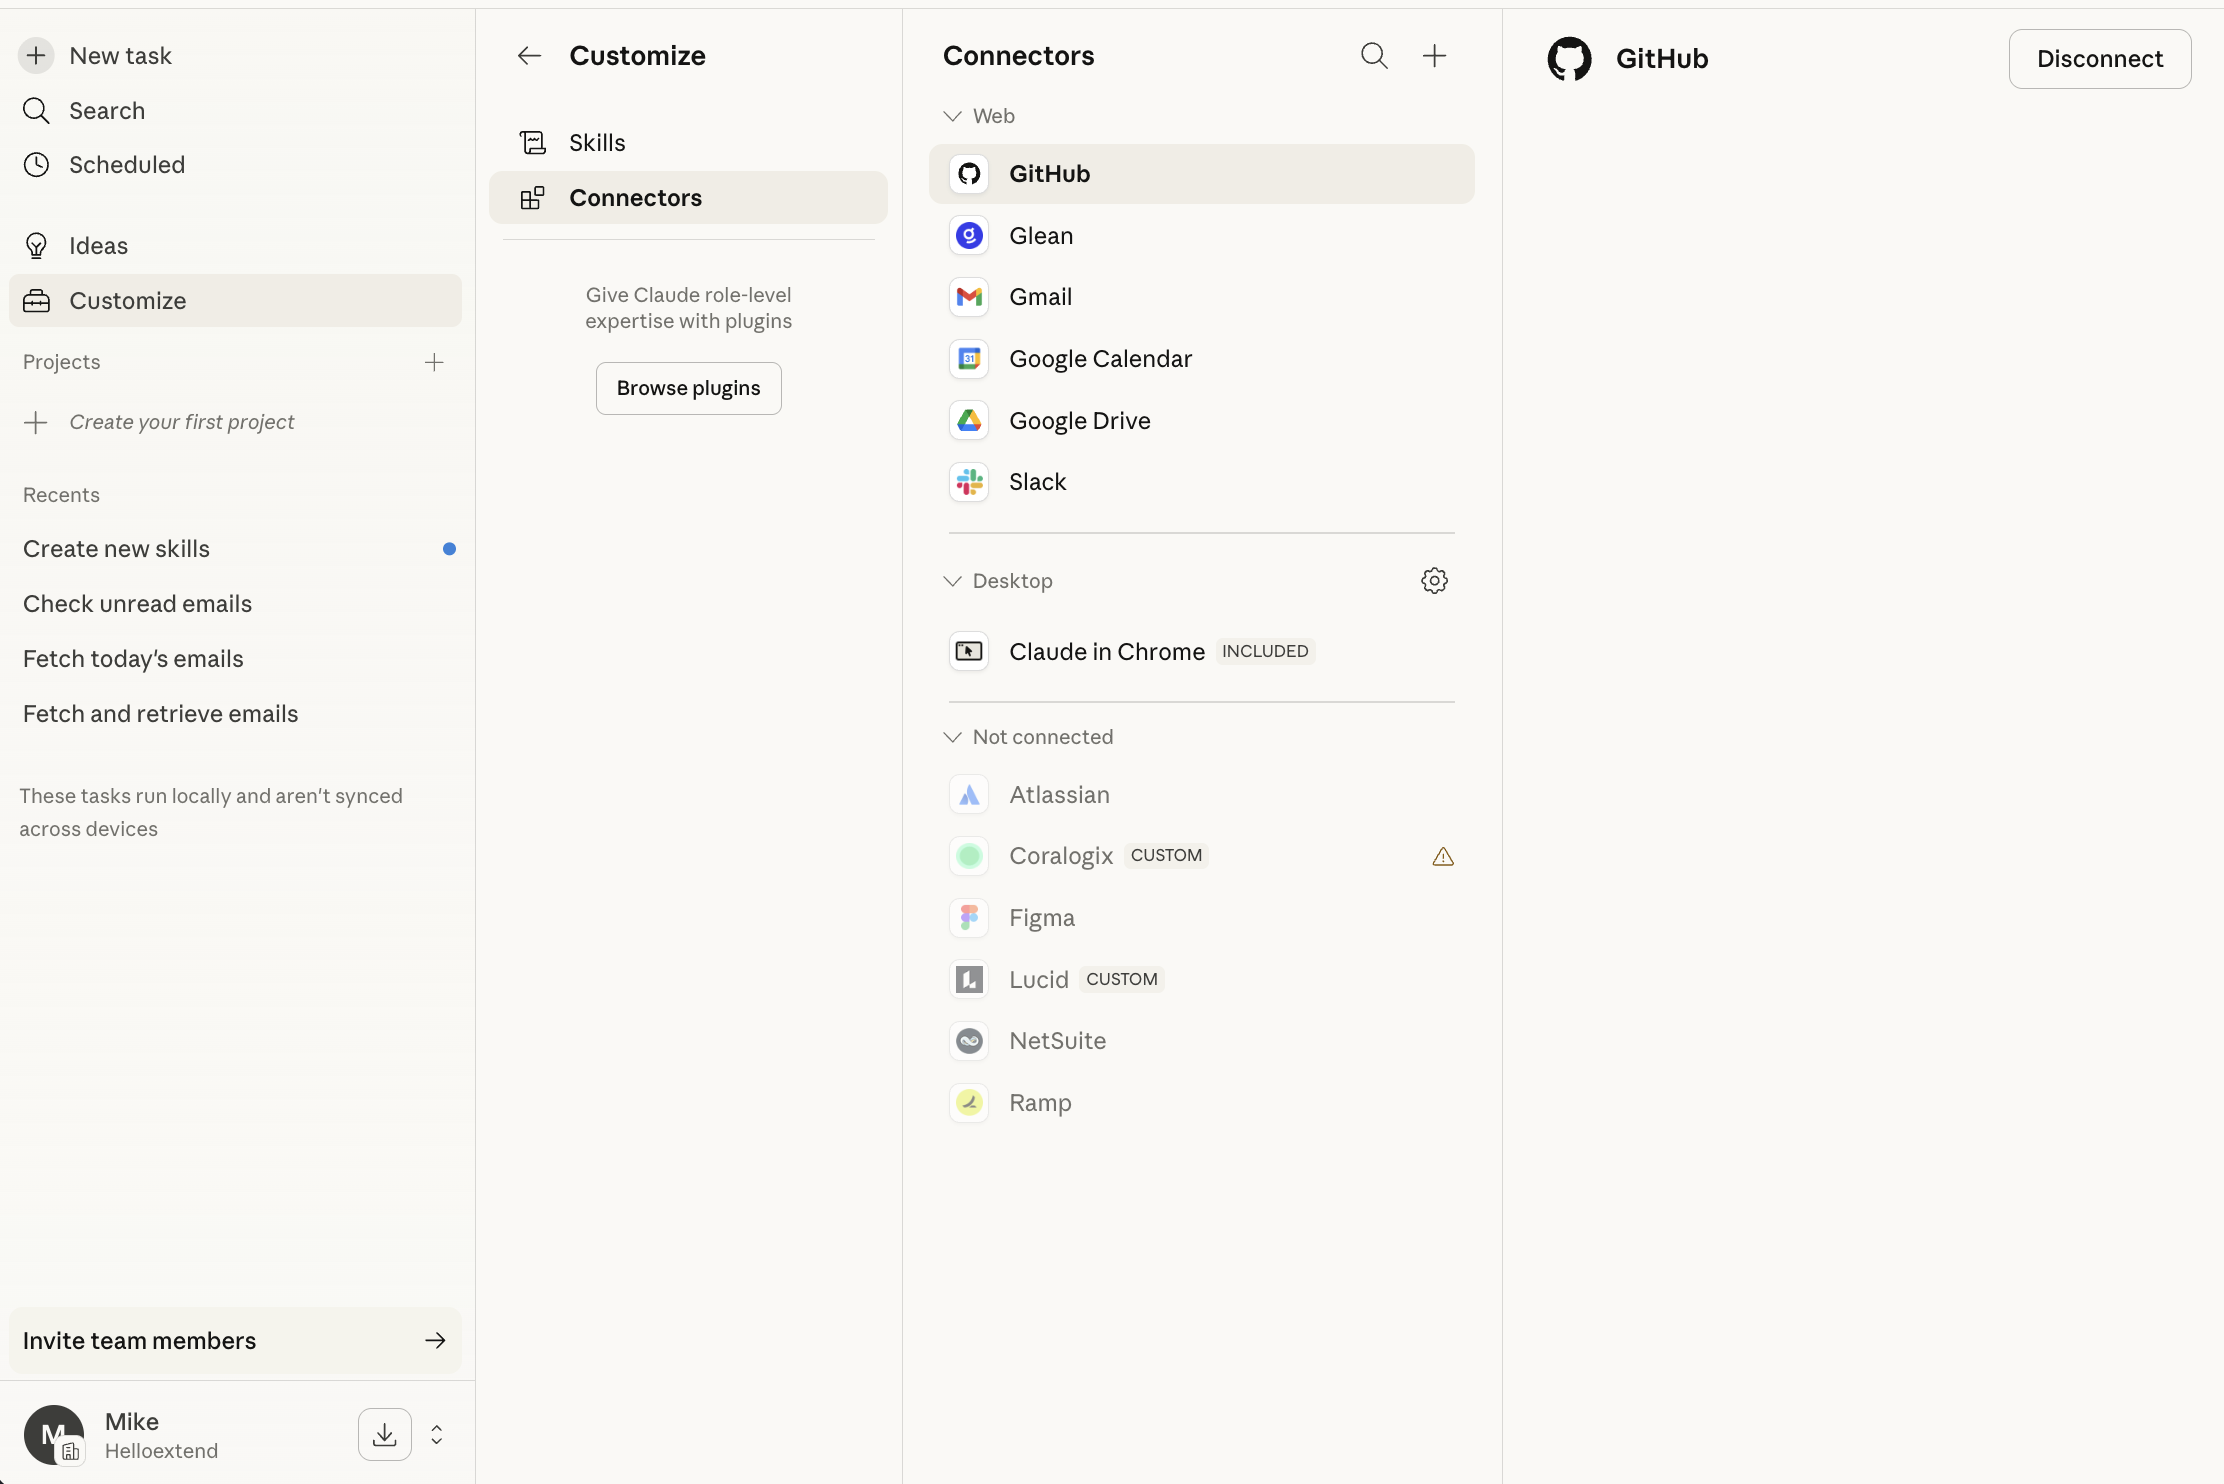Click the Slack logo icon
Image resolution: width=2224 pixels, height=1484 pixels.
(969, 482)
